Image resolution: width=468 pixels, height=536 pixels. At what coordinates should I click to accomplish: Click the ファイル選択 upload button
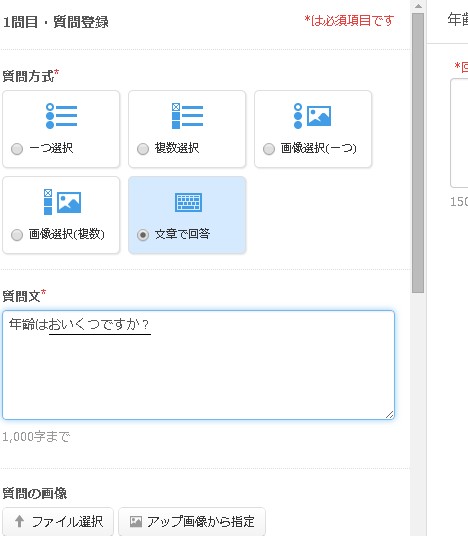[58, 522]
